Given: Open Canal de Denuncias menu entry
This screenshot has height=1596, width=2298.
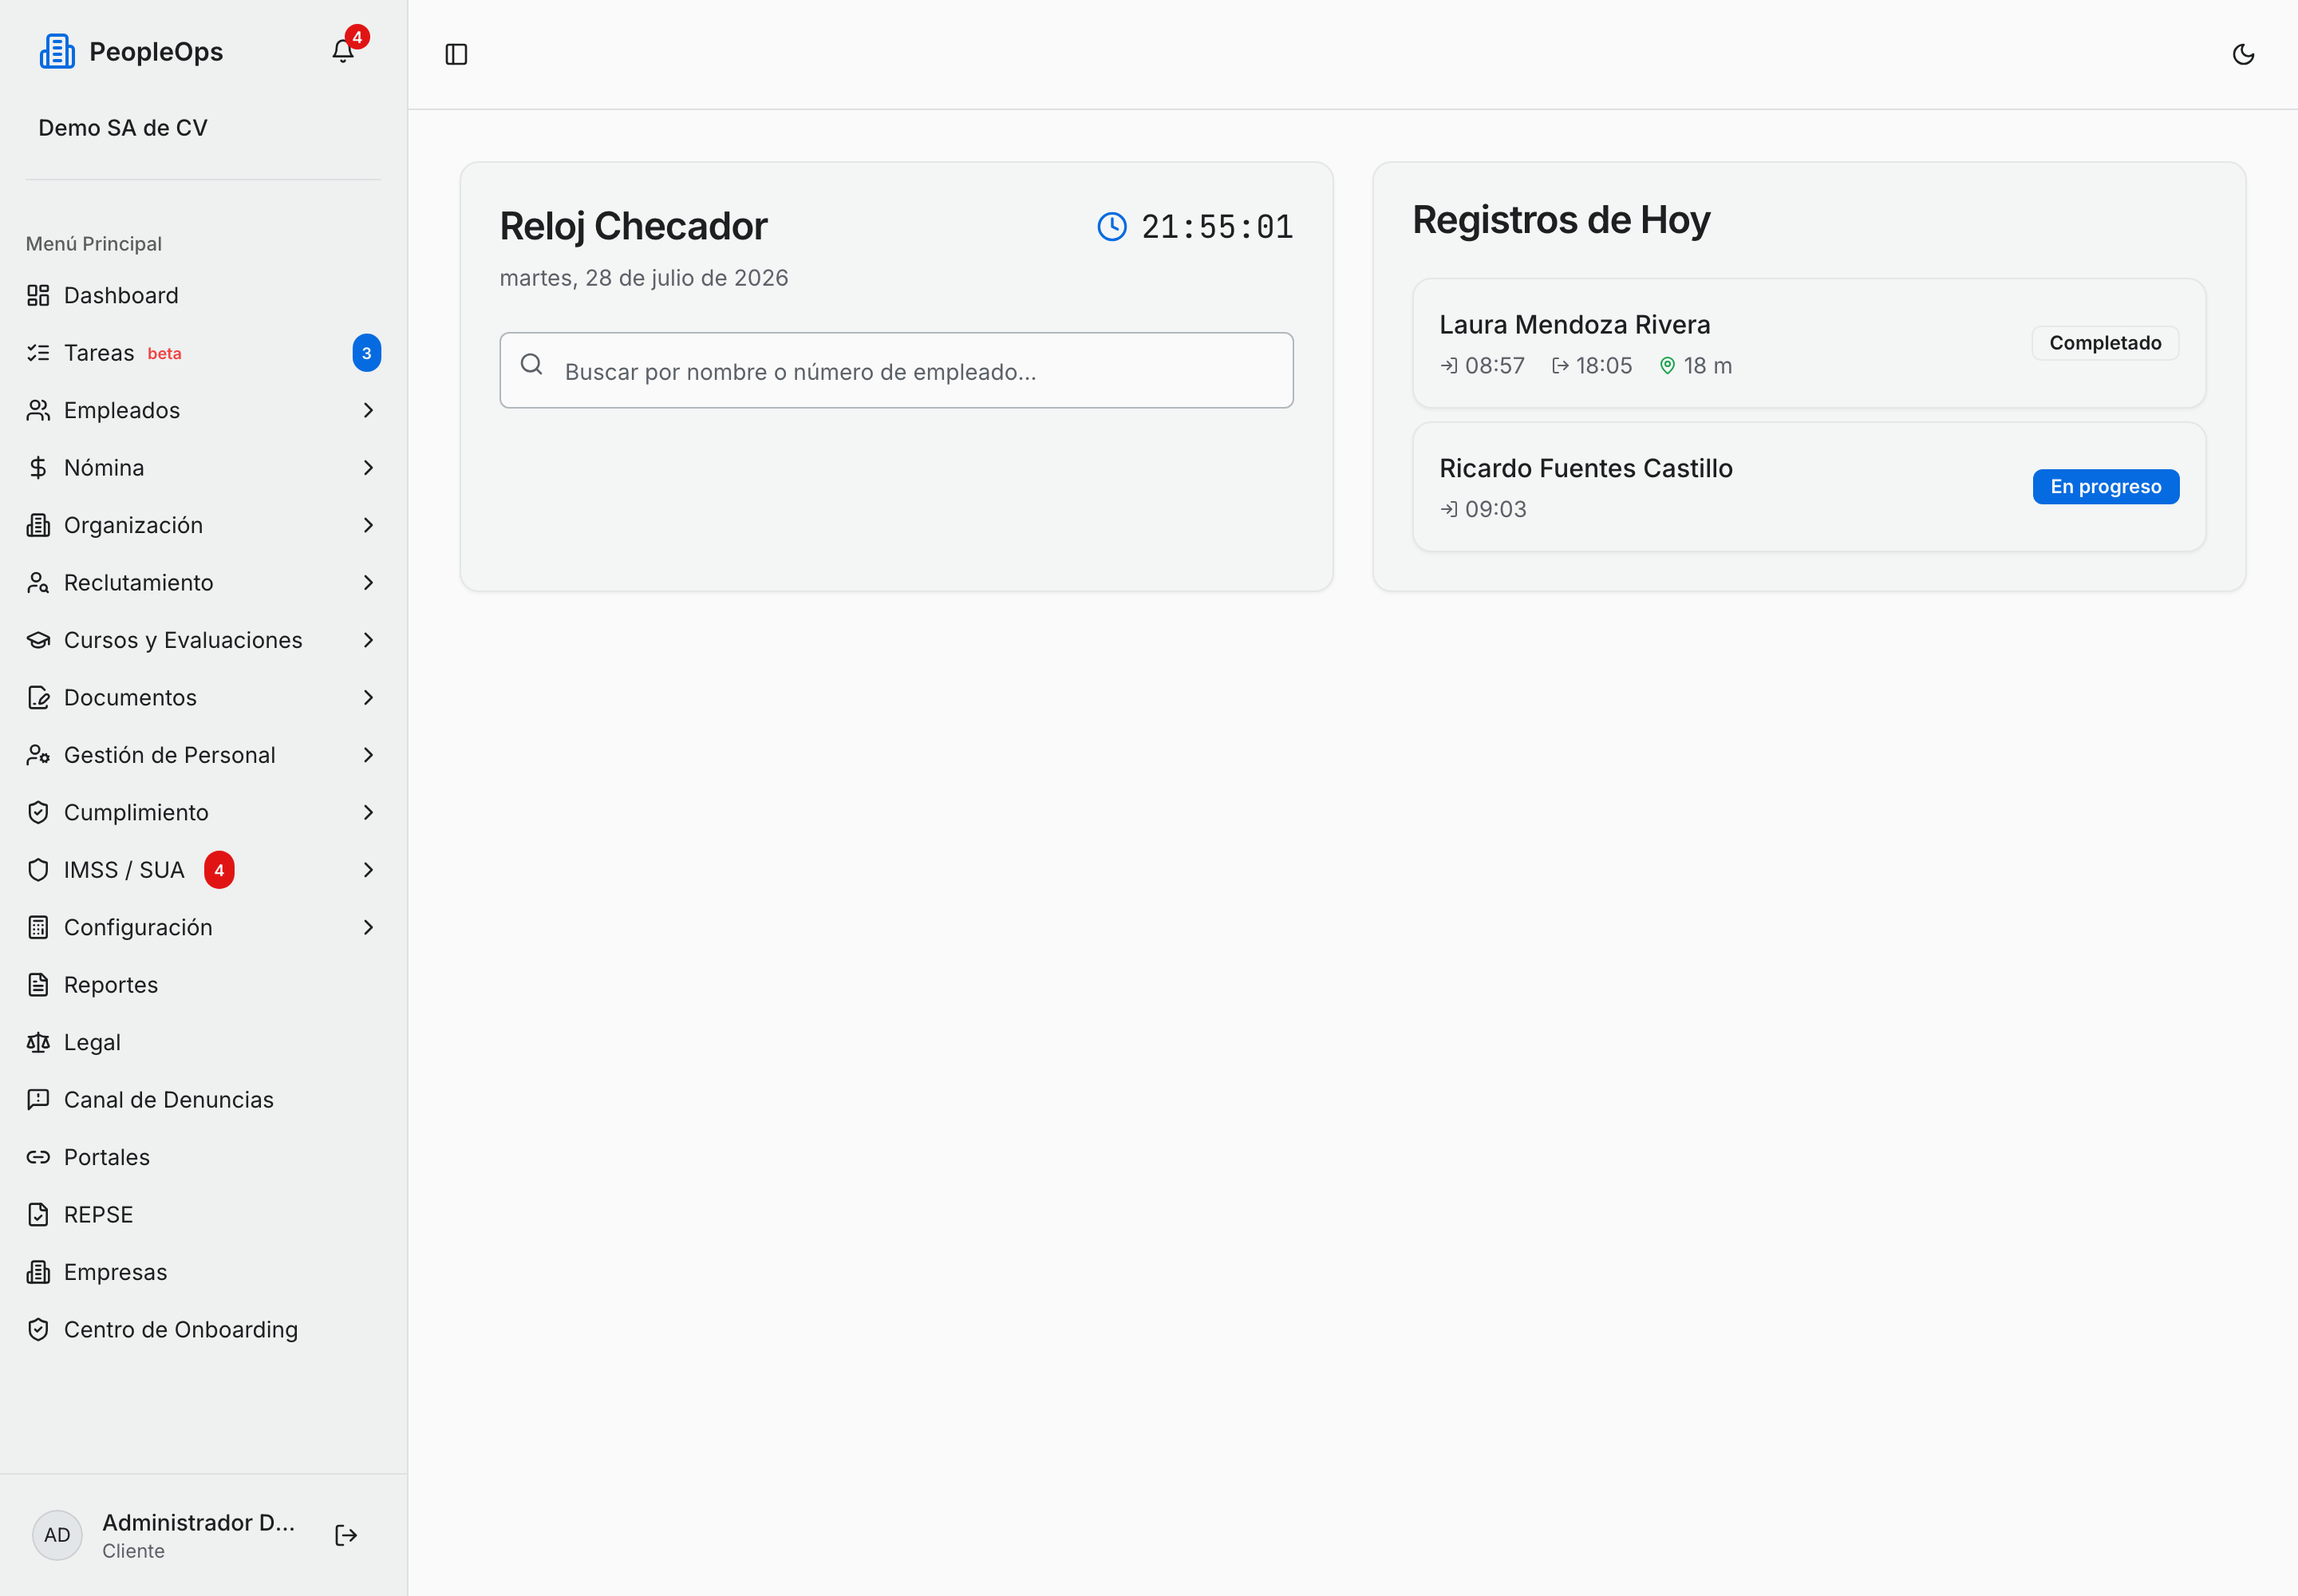Looking at the screenshot, I should point(203,1100).
